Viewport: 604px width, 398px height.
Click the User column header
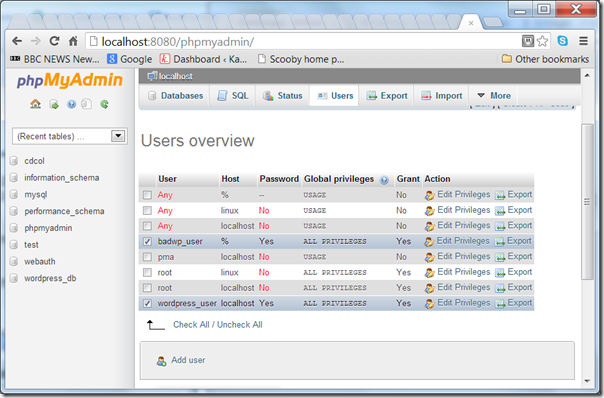tap(167, 179)
